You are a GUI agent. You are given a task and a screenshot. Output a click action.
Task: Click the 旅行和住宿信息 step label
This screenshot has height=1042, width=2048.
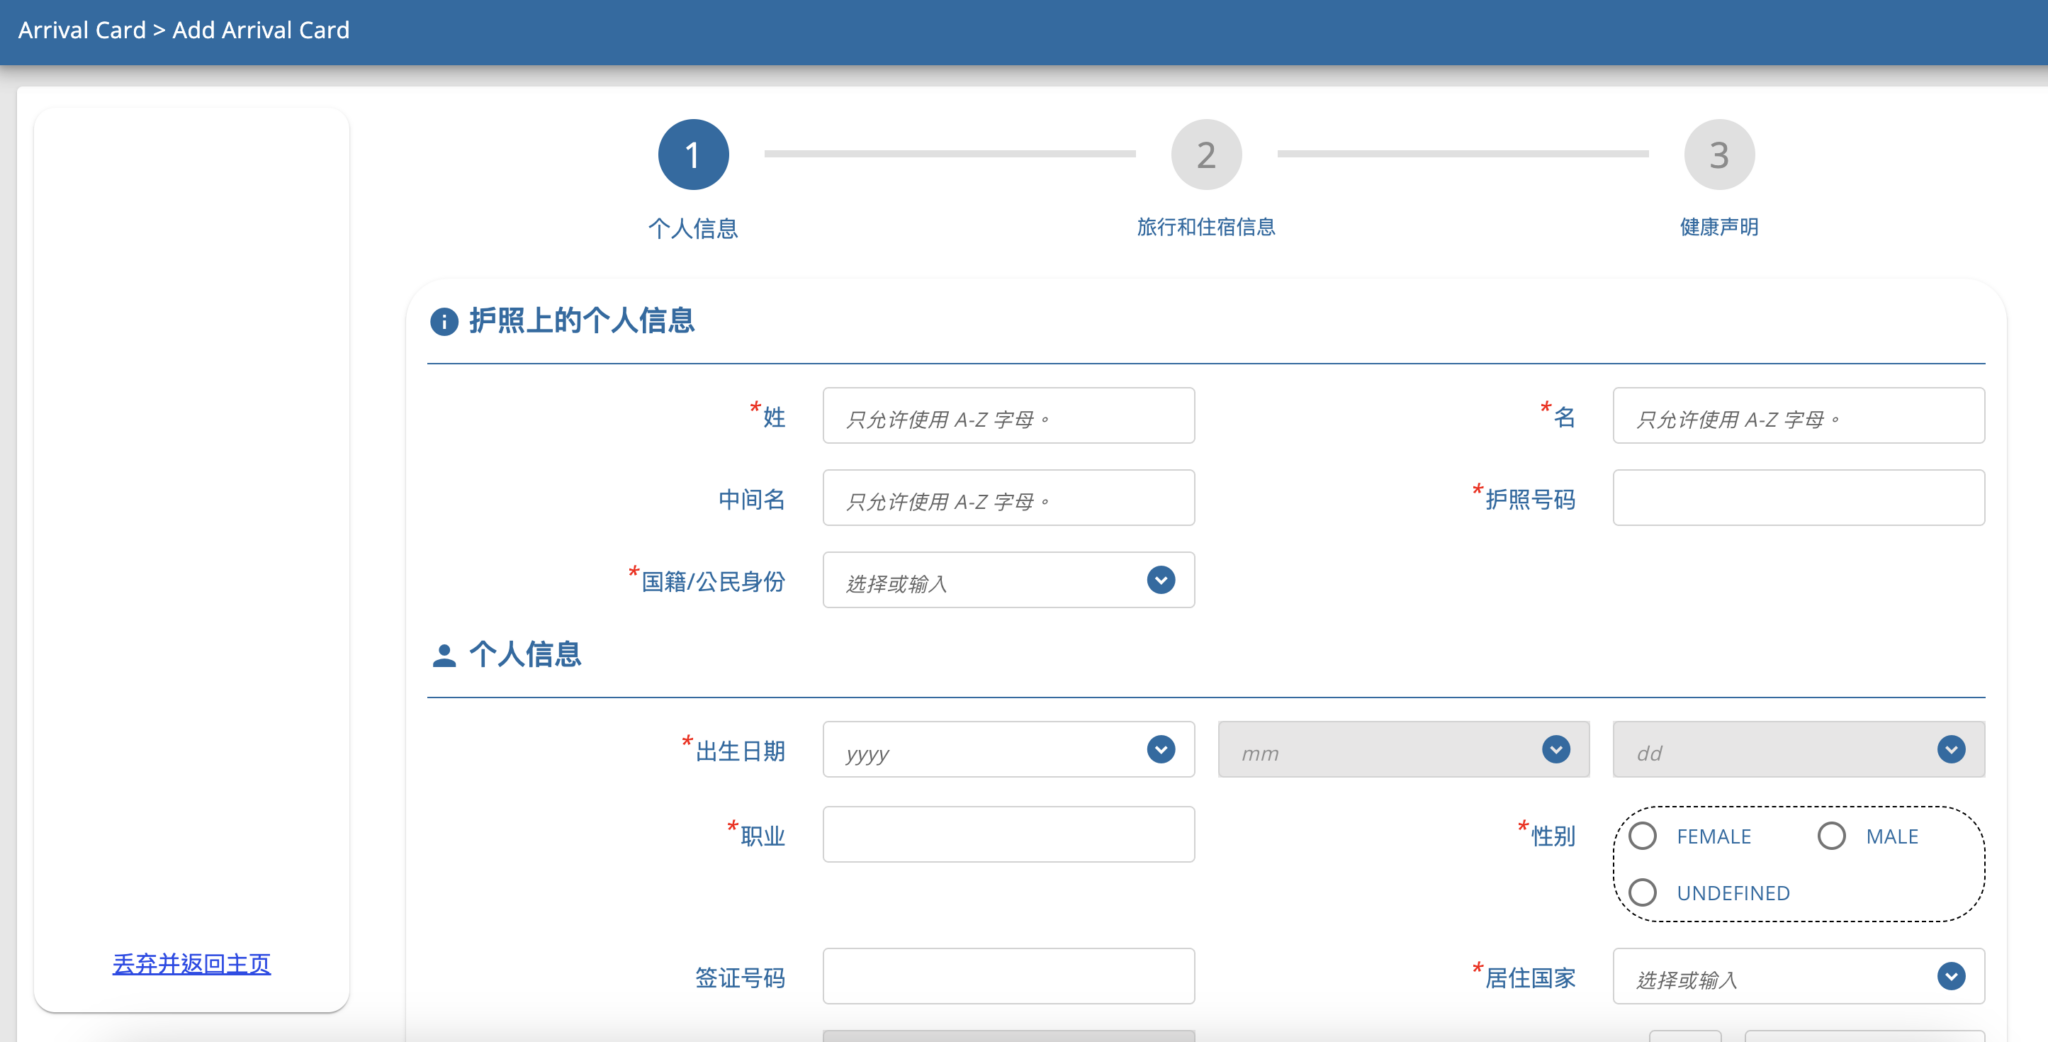(1206, 227)
